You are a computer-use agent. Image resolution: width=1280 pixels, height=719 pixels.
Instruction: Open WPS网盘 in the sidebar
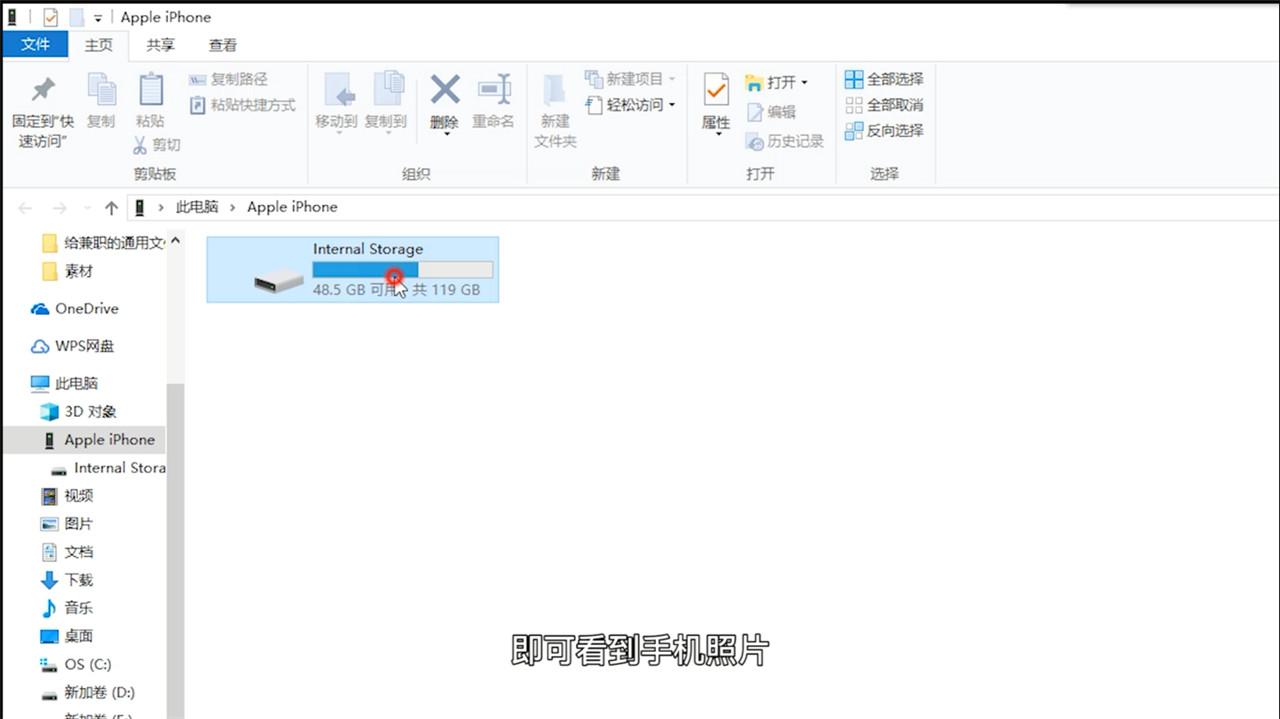[x=72, y=346]
